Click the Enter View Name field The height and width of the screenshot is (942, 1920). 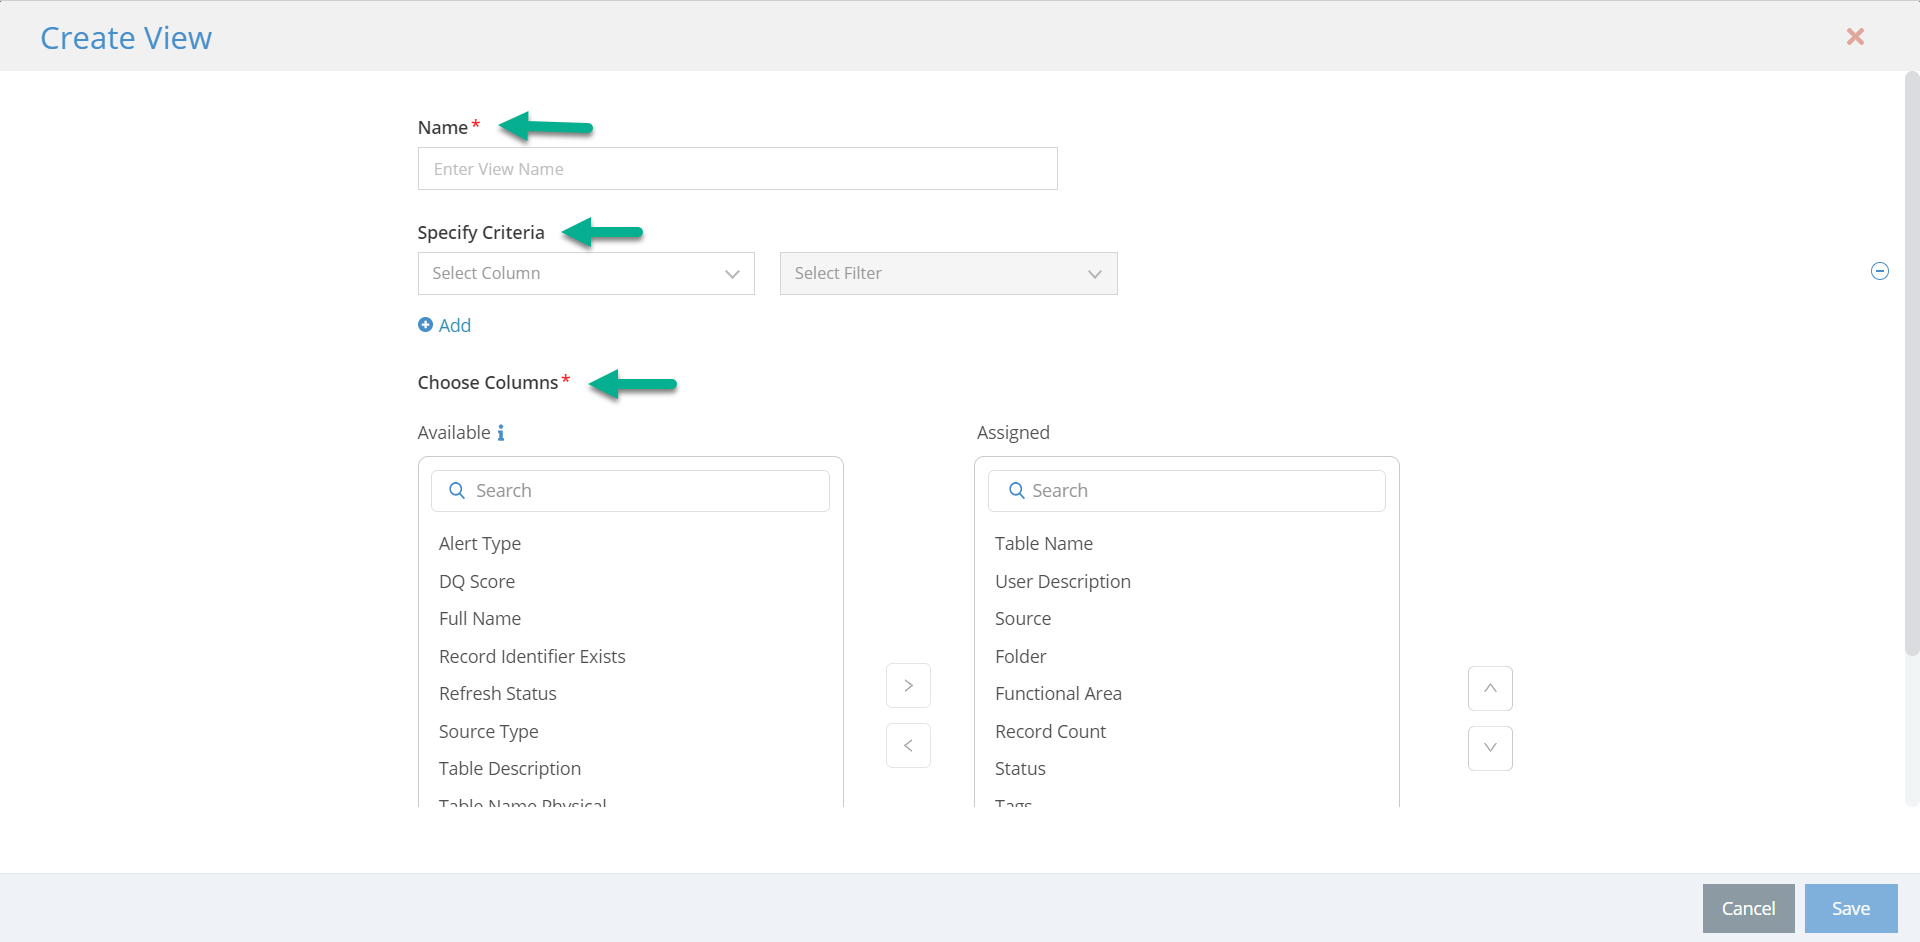(737, 169)
